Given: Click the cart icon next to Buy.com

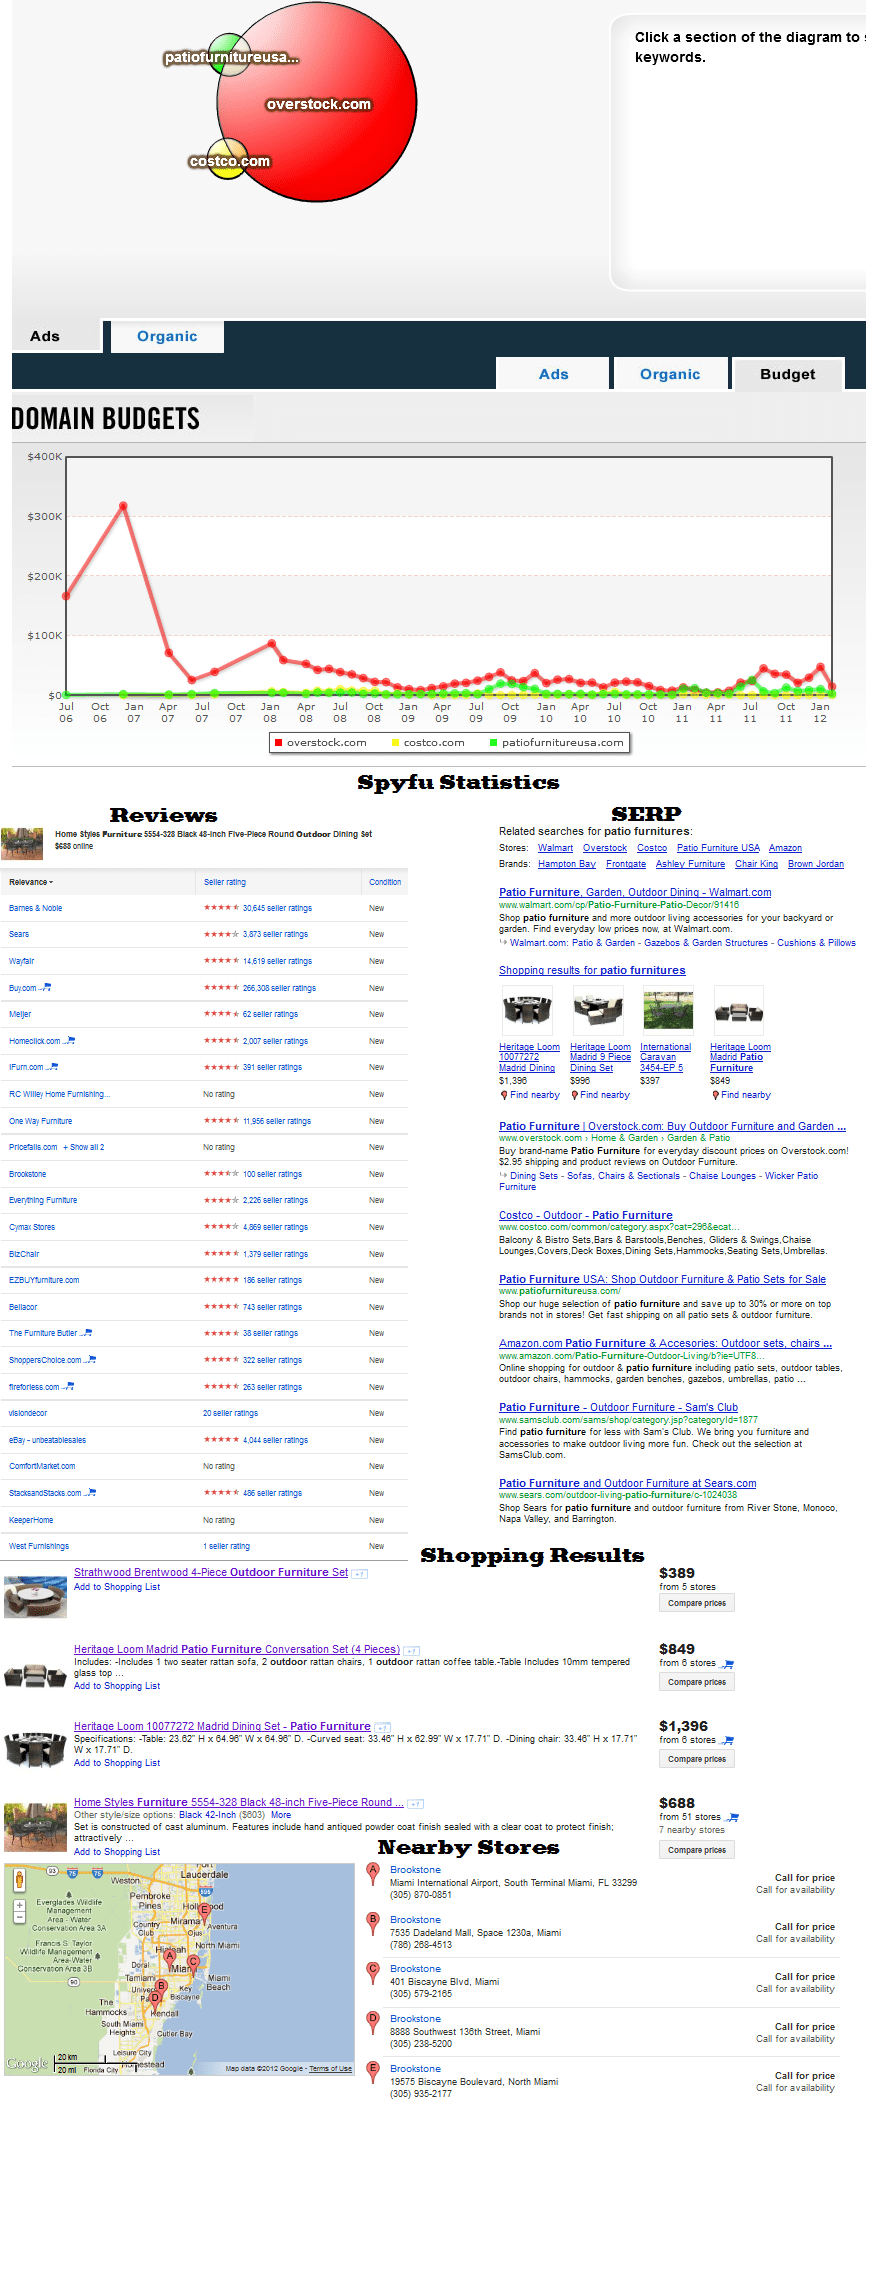Looking at the screenshot, I should tap(46, 987).
